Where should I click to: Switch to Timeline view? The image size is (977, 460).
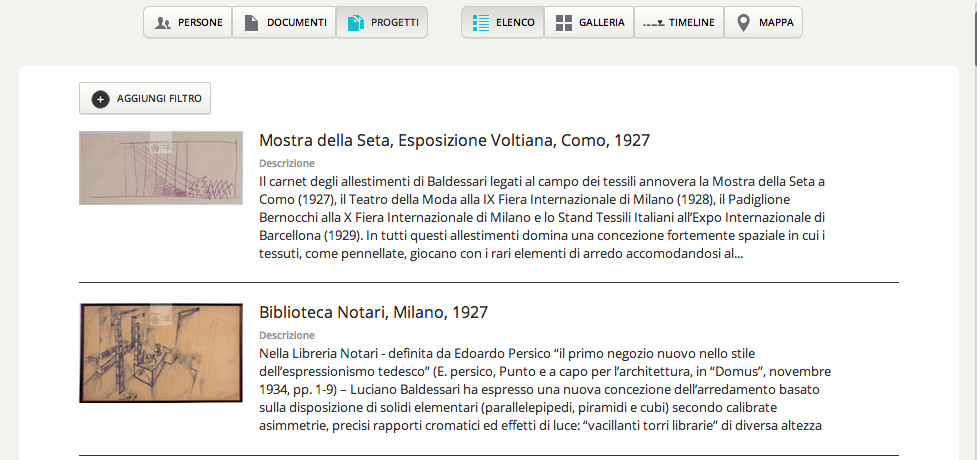coord(691,22)
